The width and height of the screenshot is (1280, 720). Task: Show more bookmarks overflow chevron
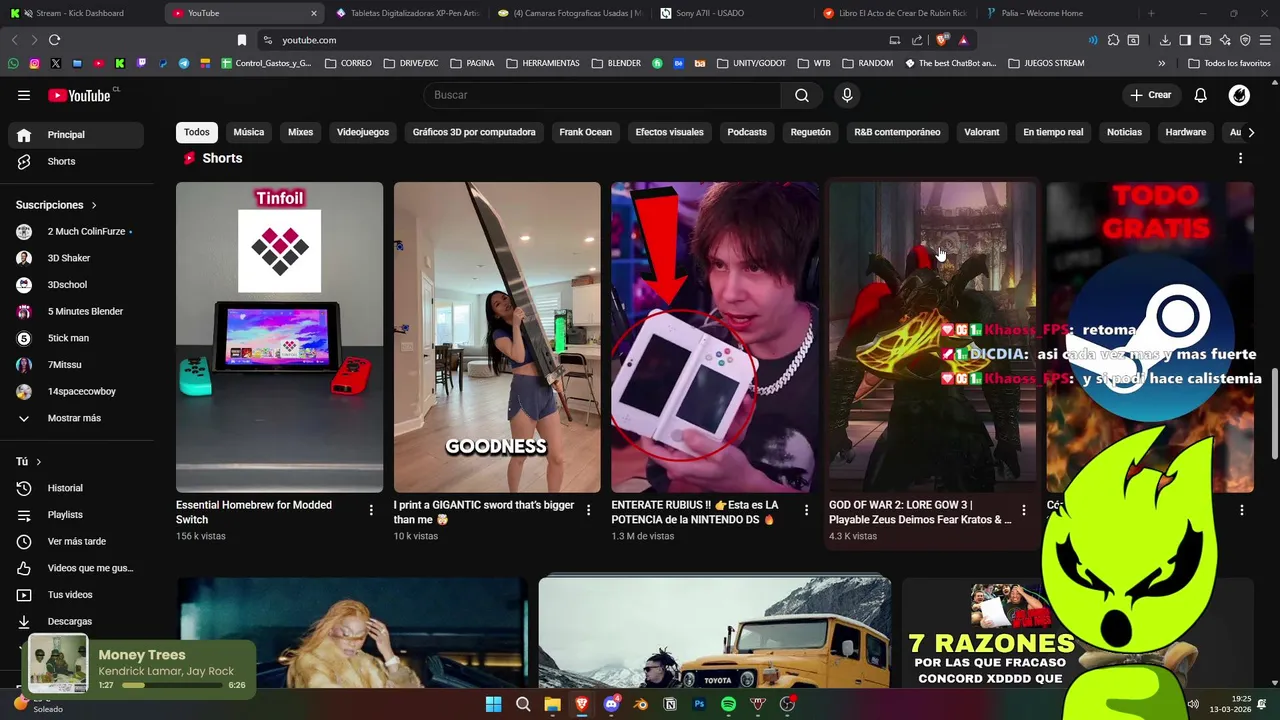(1161, 63)
